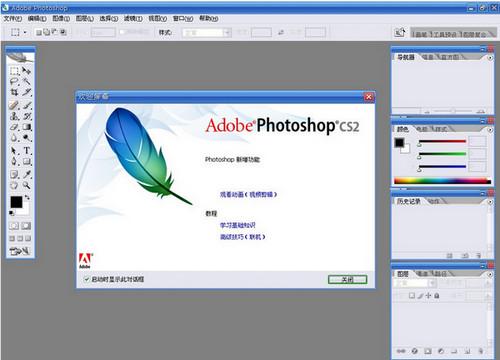Viewport: 500px width, 360px height.
Task: Click create new layer icon in Layers panel
Action: pyautogui.click(x=467, y=351)
